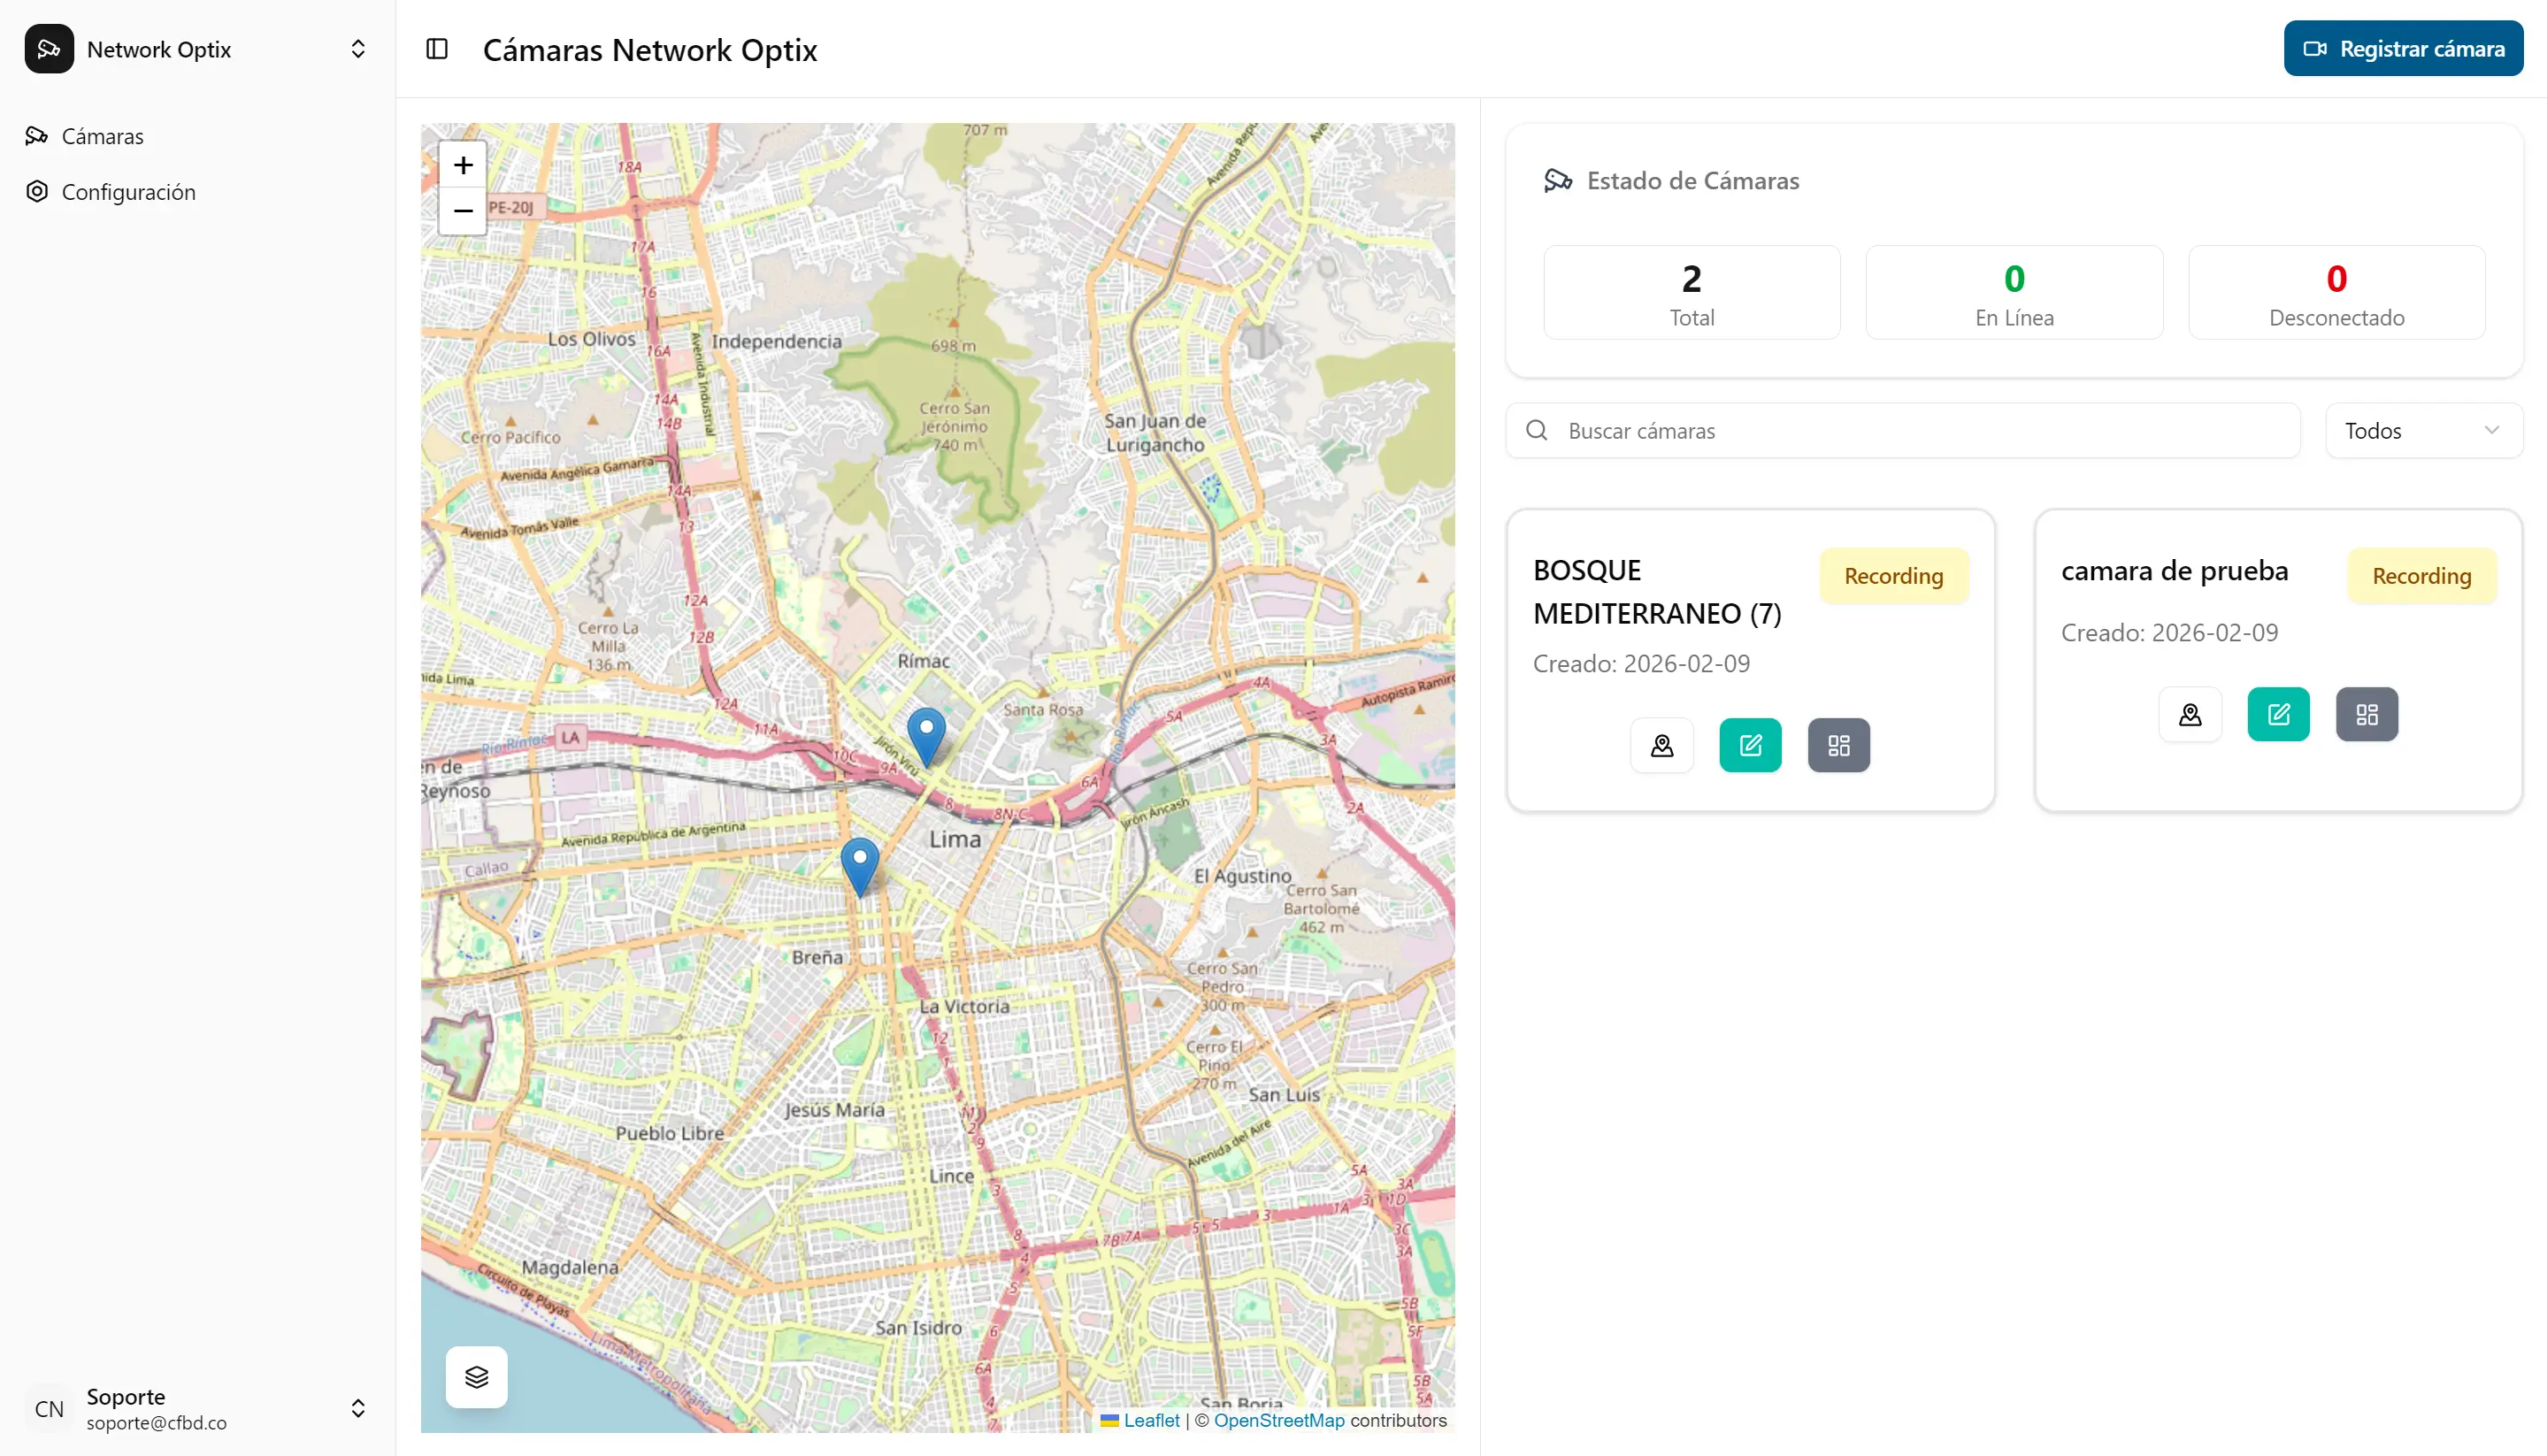Expand the Network Optix workspace switcher
The height and width of the screenshot is (1456, 2547).
tap(358, 48)
